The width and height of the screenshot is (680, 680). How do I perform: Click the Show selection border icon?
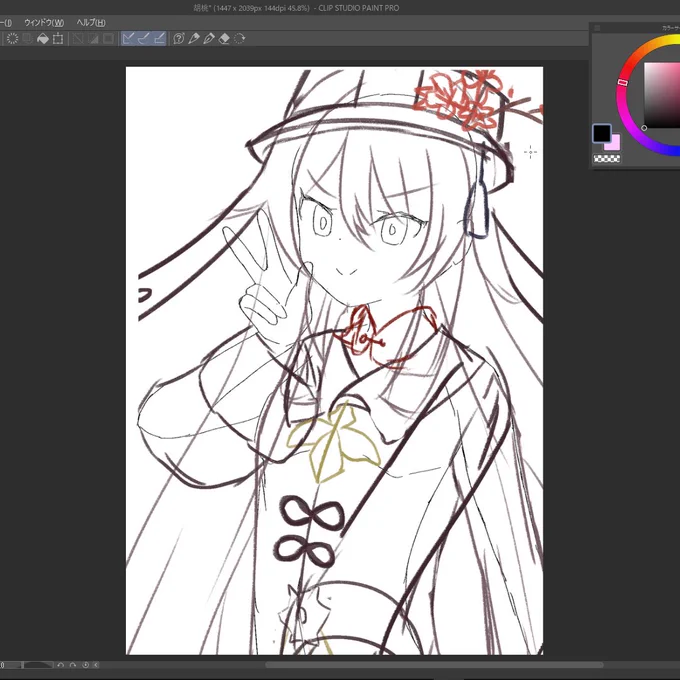[108, 39]
